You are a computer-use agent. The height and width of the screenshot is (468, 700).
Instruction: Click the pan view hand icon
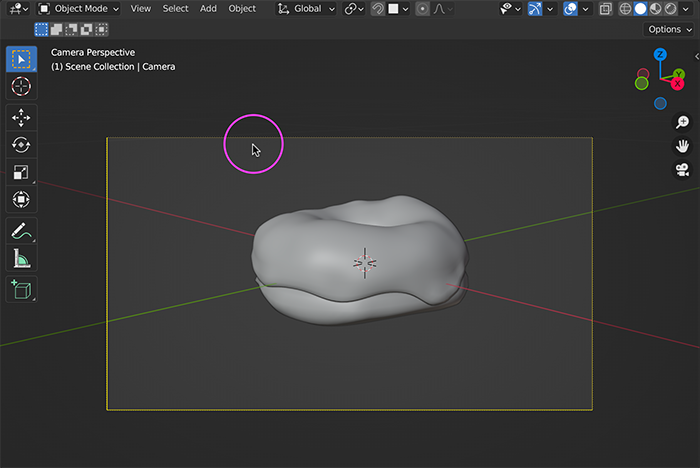tap(682, 146)
